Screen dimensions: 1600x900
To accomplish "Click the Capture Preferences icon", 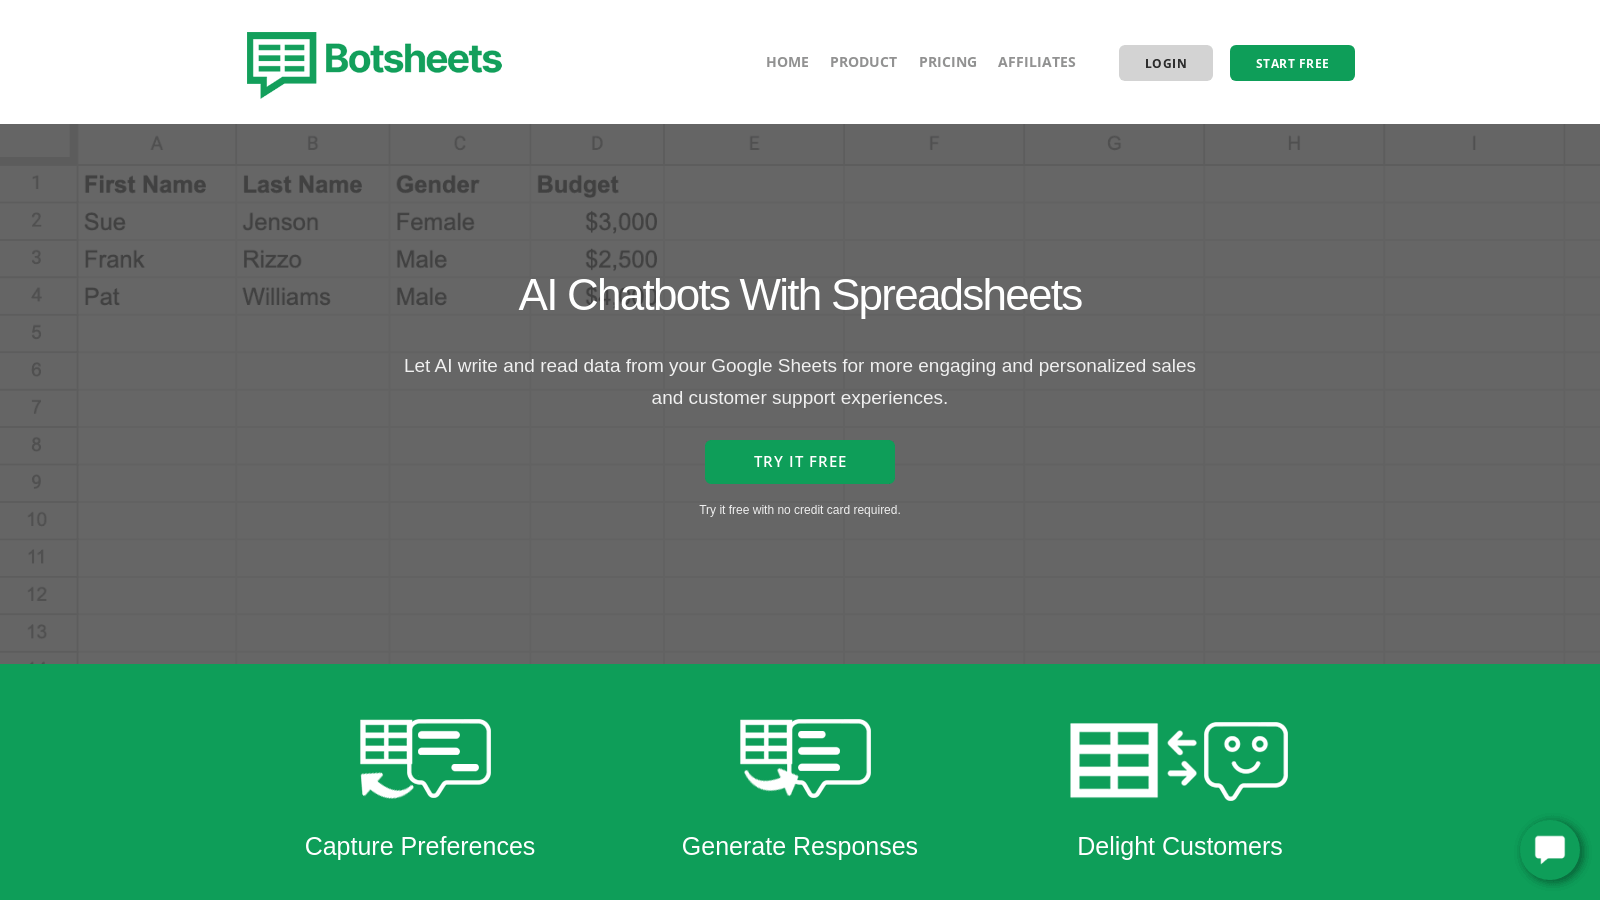I will (x=425, y=759).
